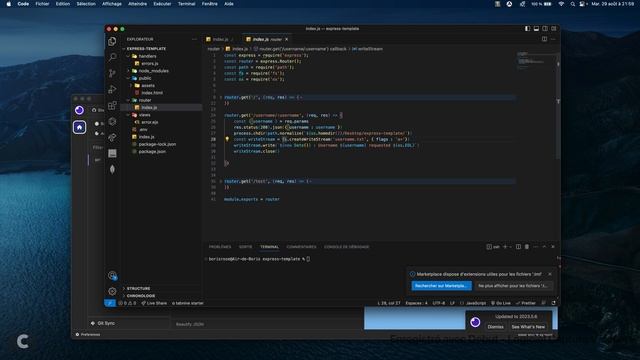Close the index.js router tab
The height and width of the screenshot is (360, 640).
287,39
